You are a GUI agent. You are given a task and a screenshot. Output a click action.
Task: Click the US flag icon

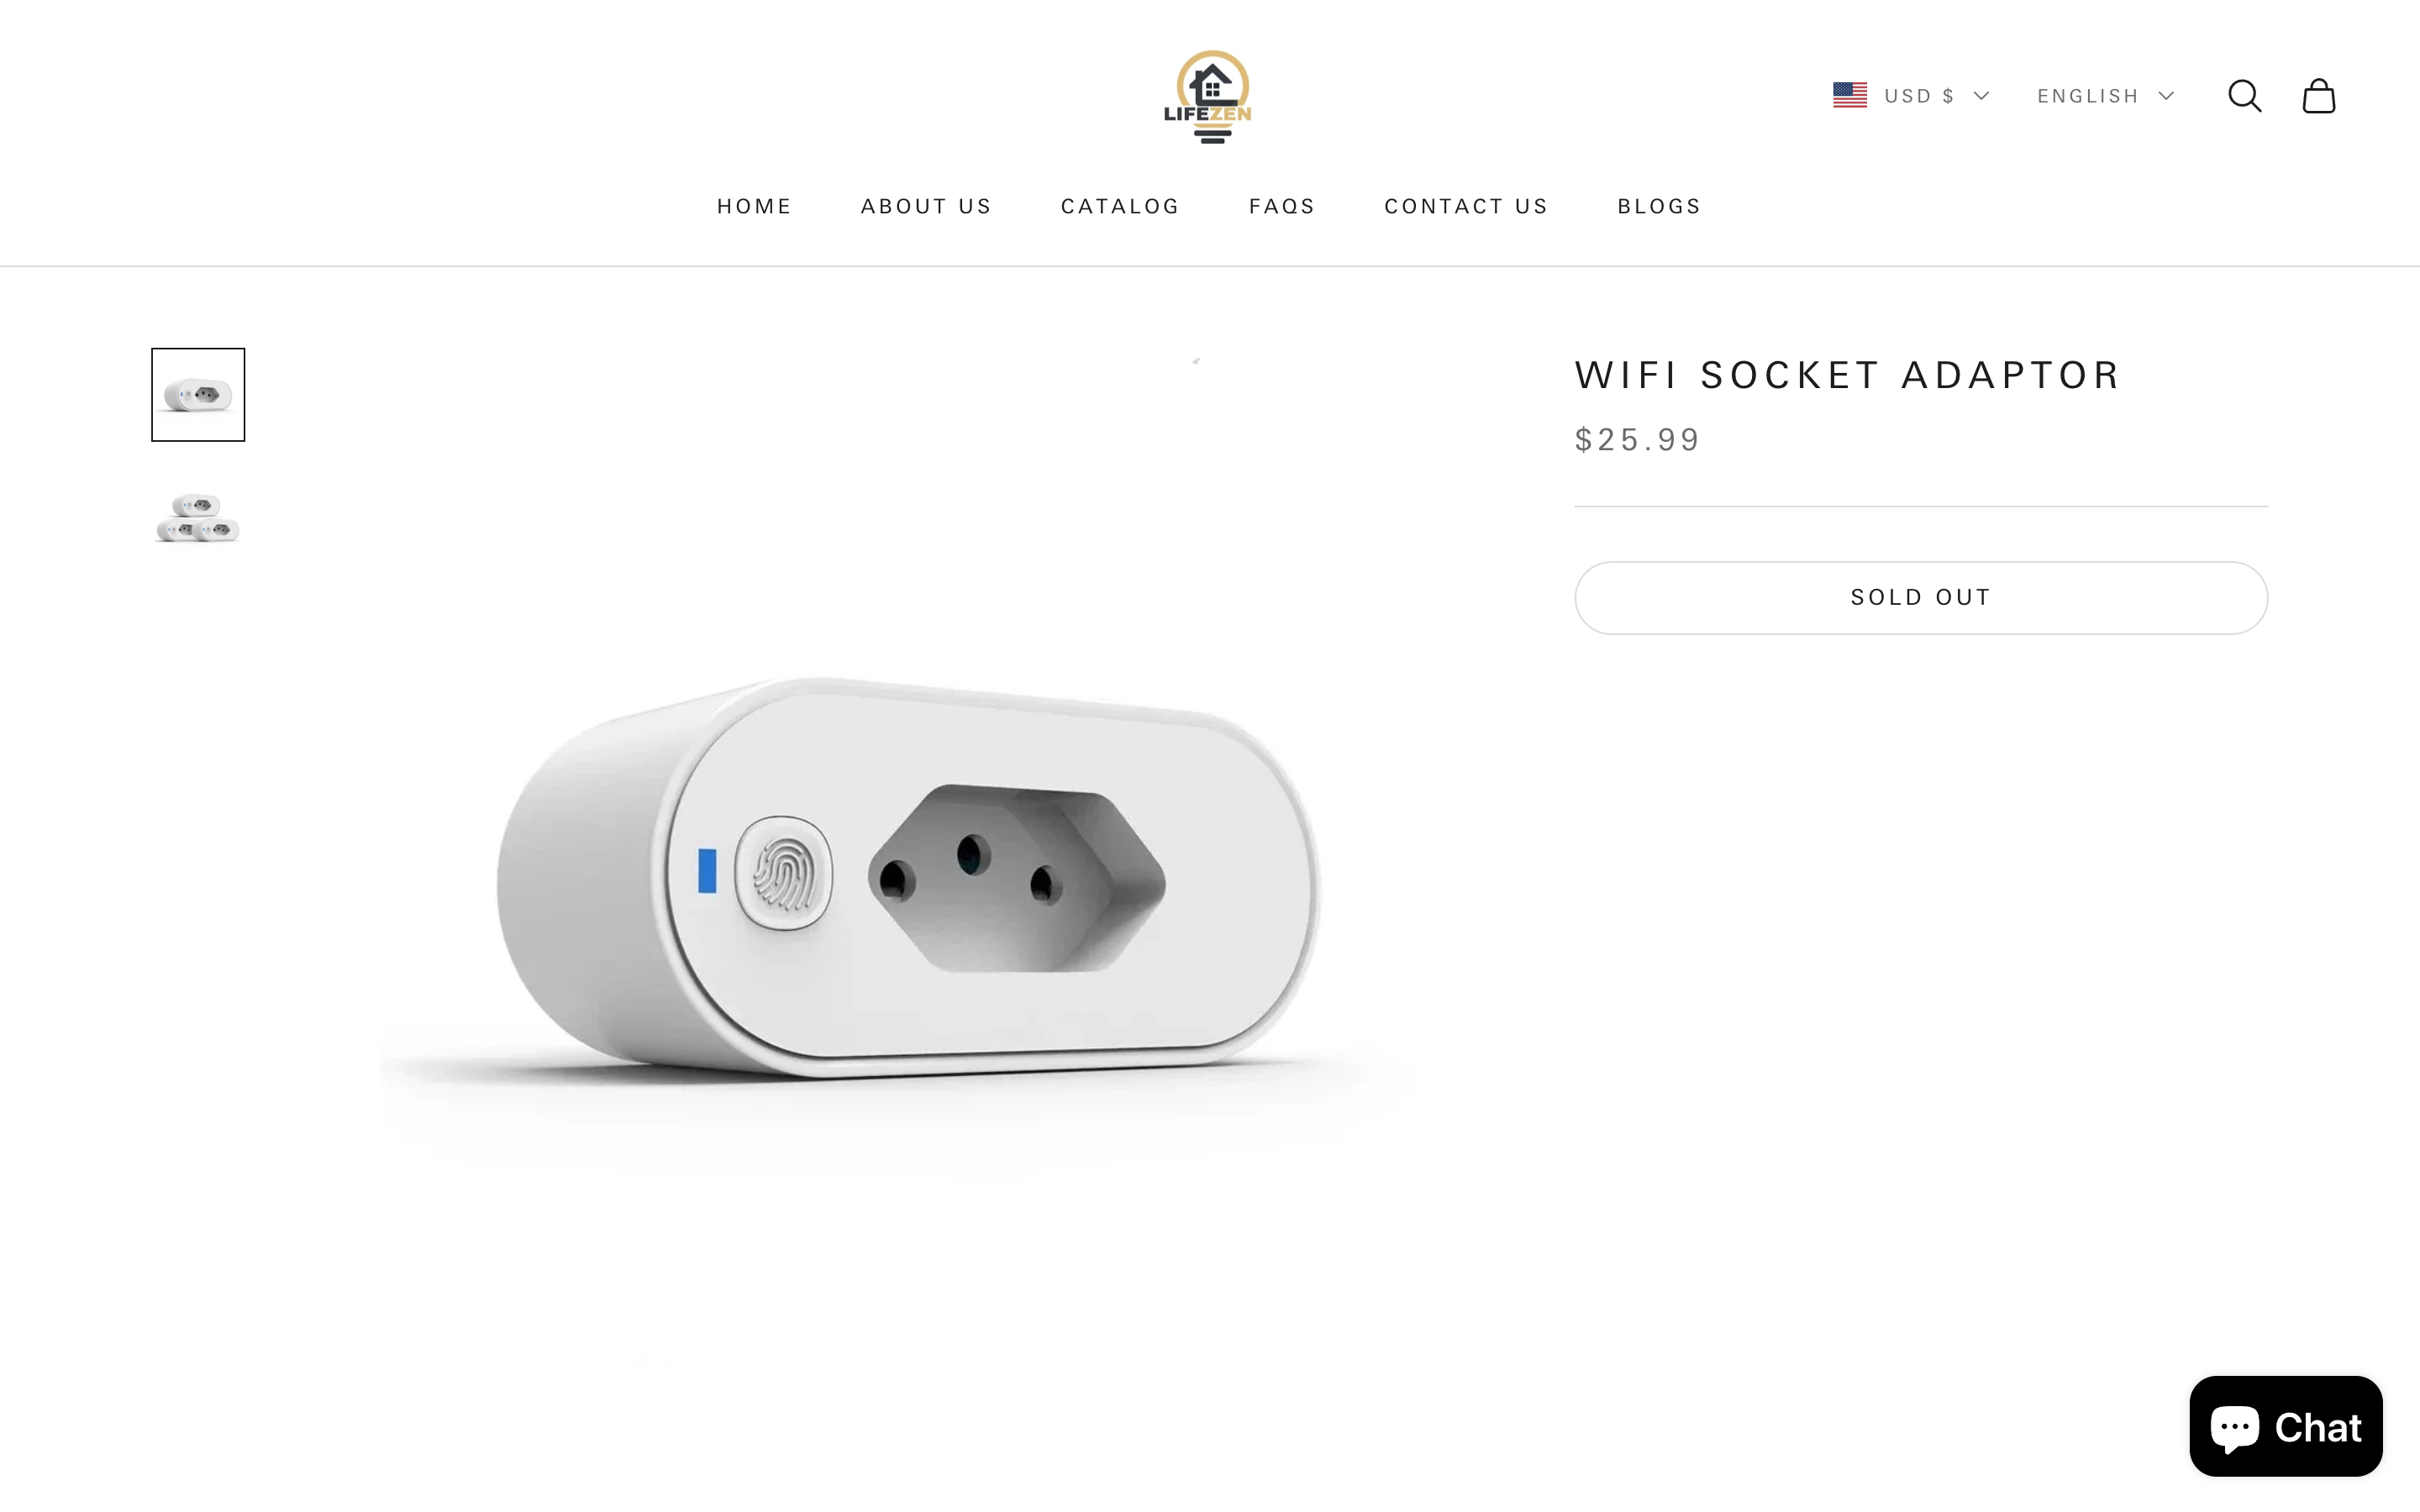[x=1849, y=95]
